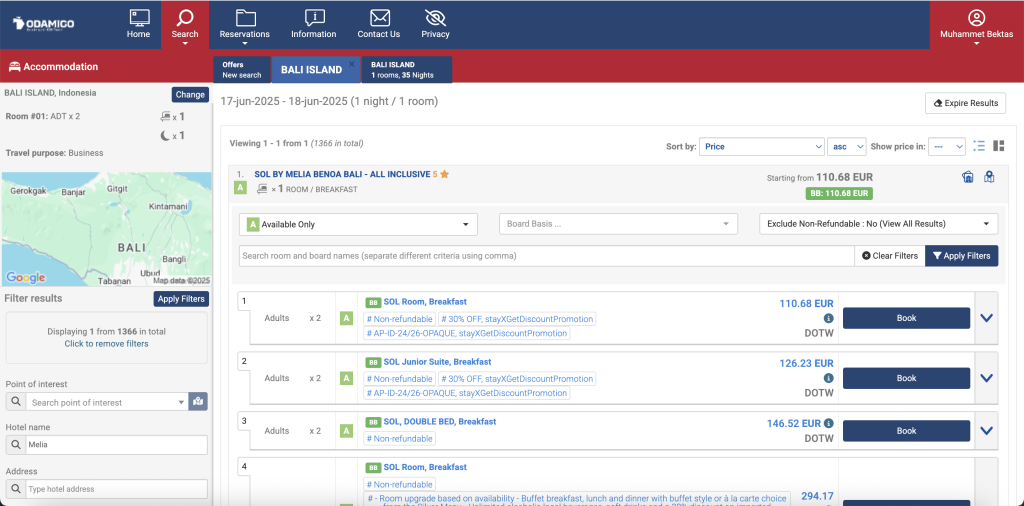Click the Type hotel address field

[x=116, y=489]
